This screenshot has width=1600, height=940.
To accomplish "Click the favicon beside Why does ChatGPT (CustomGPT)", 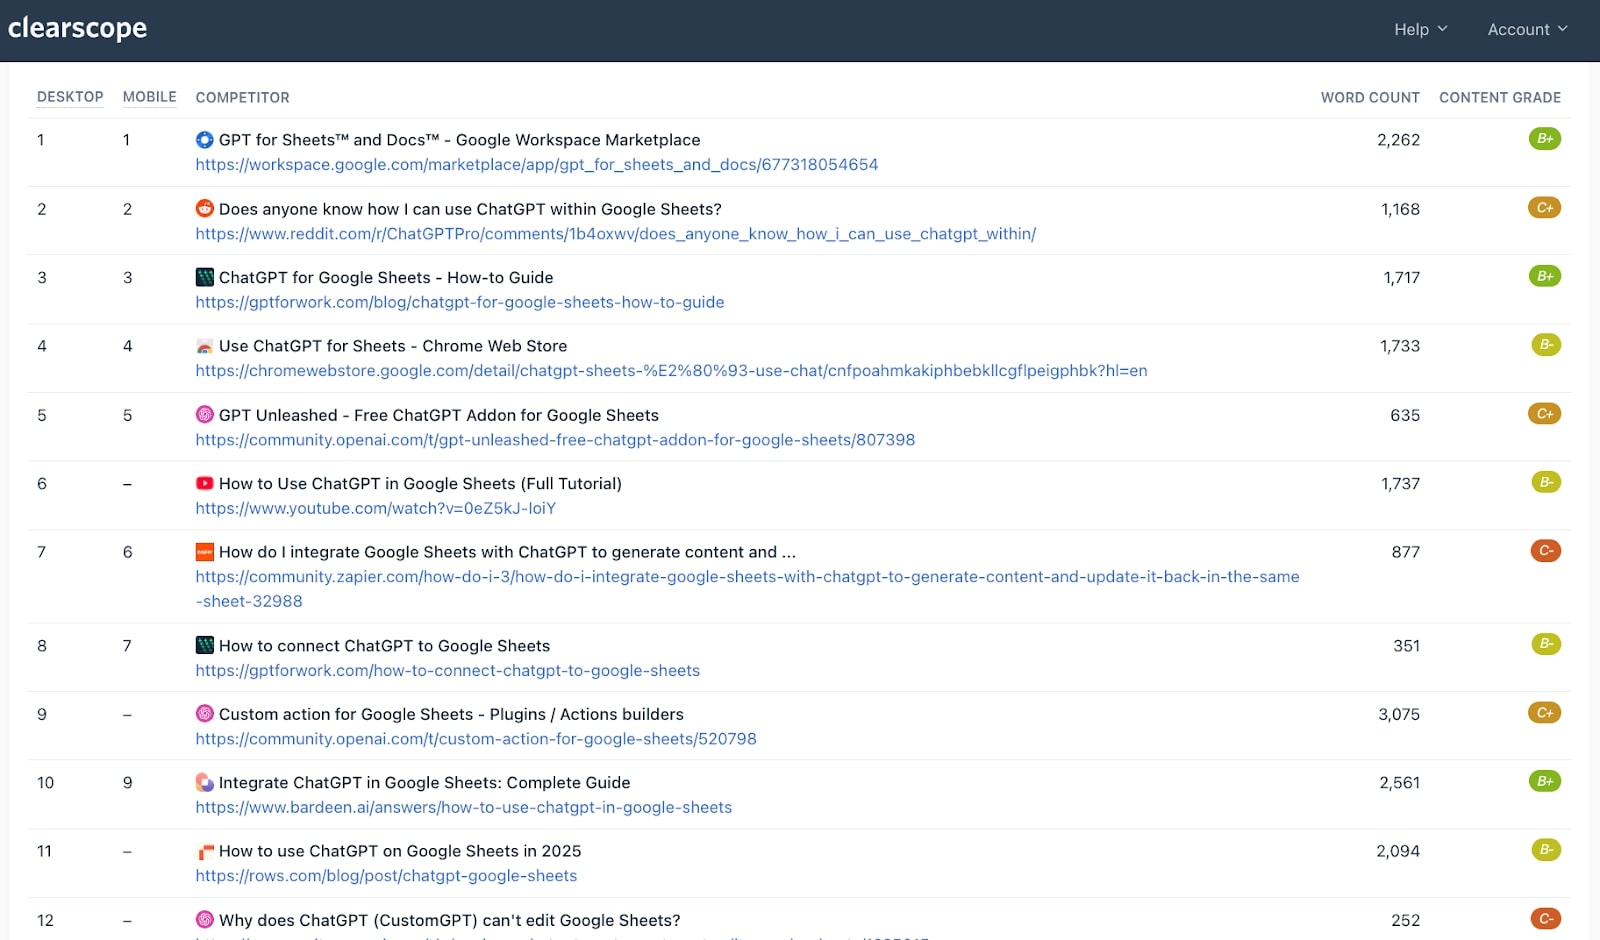I will (205, 920).
